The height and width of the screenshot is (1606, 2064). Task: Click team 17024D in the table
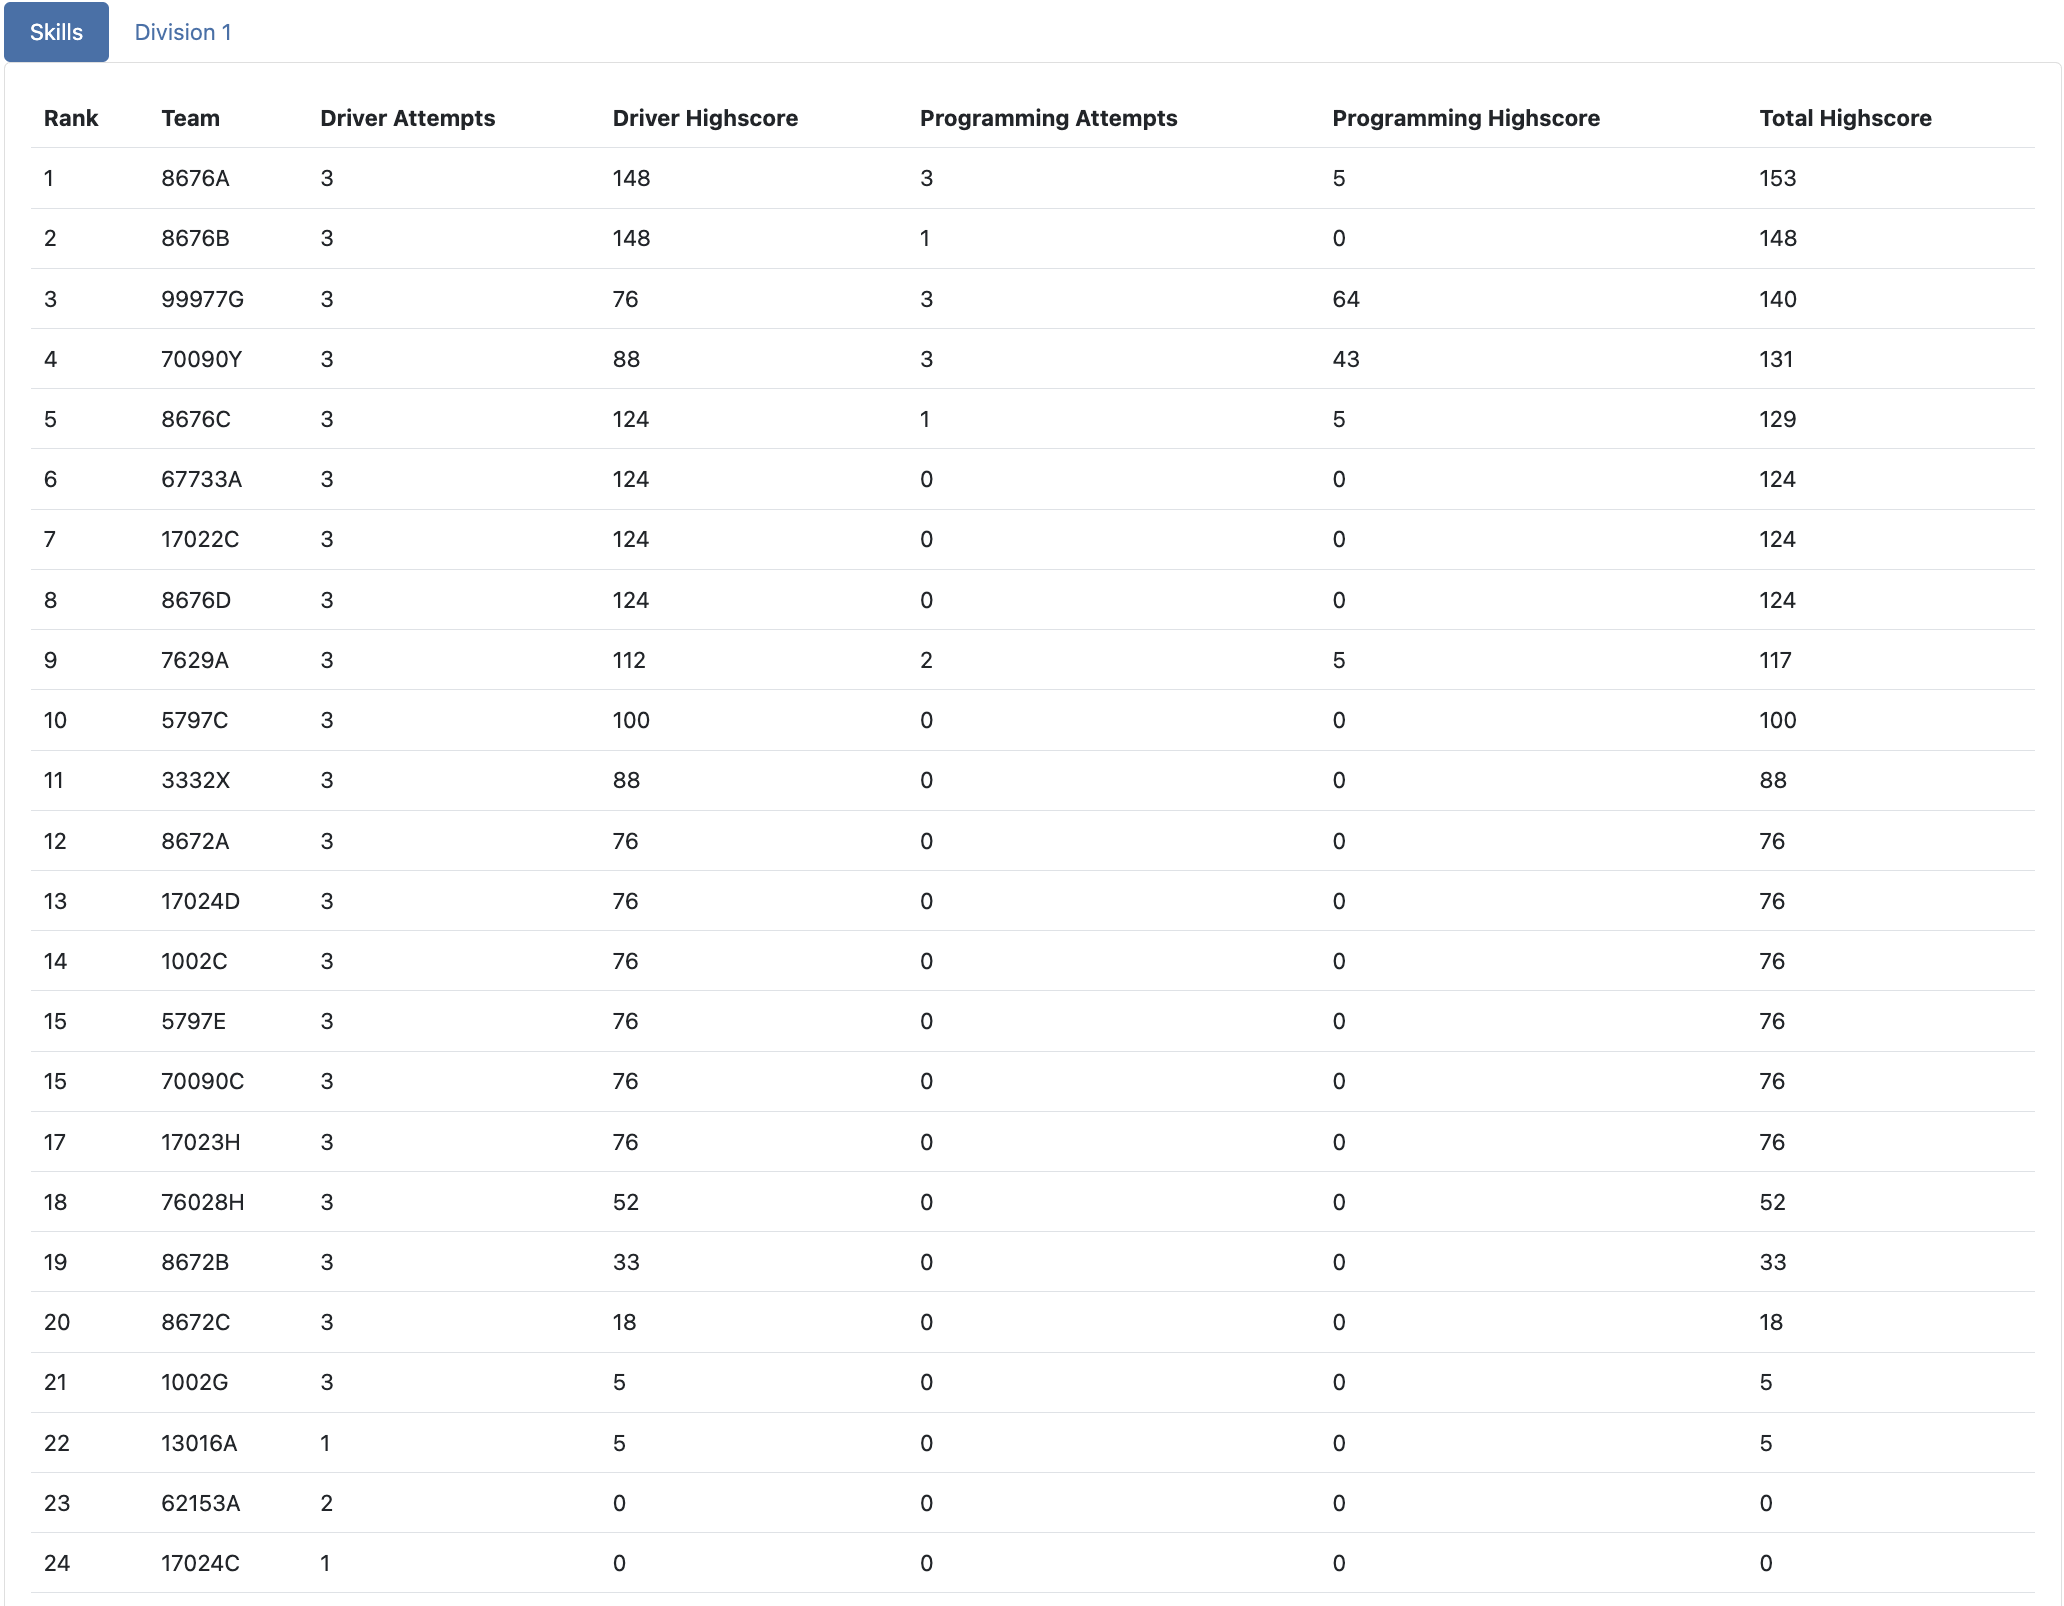point(200,901)
